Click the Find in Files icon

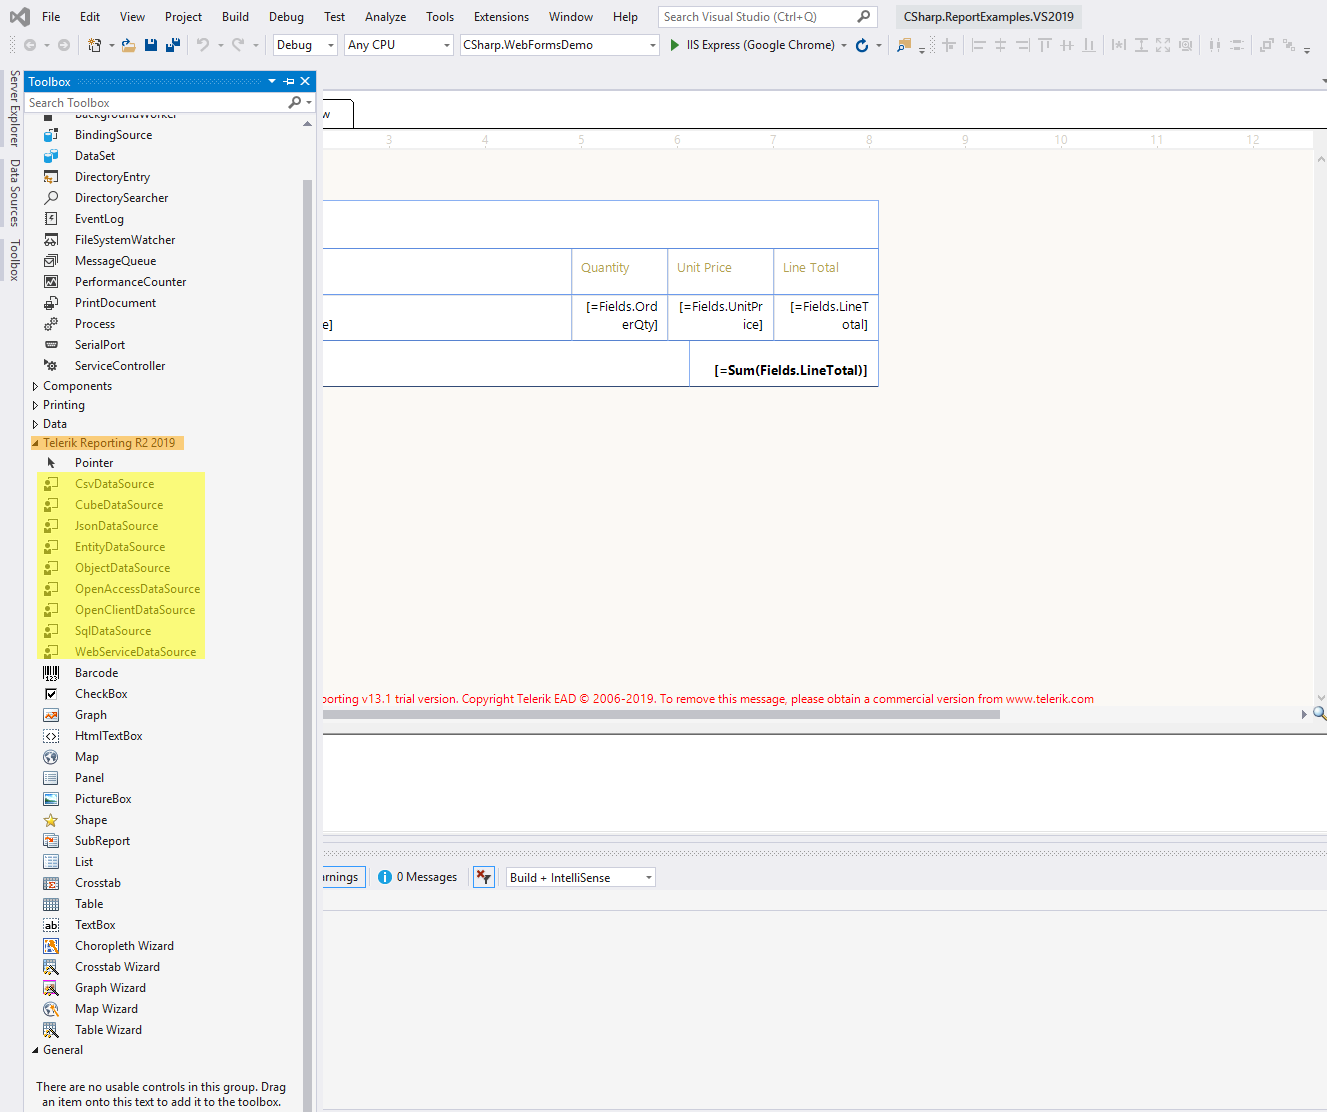[x=904, y=45]
